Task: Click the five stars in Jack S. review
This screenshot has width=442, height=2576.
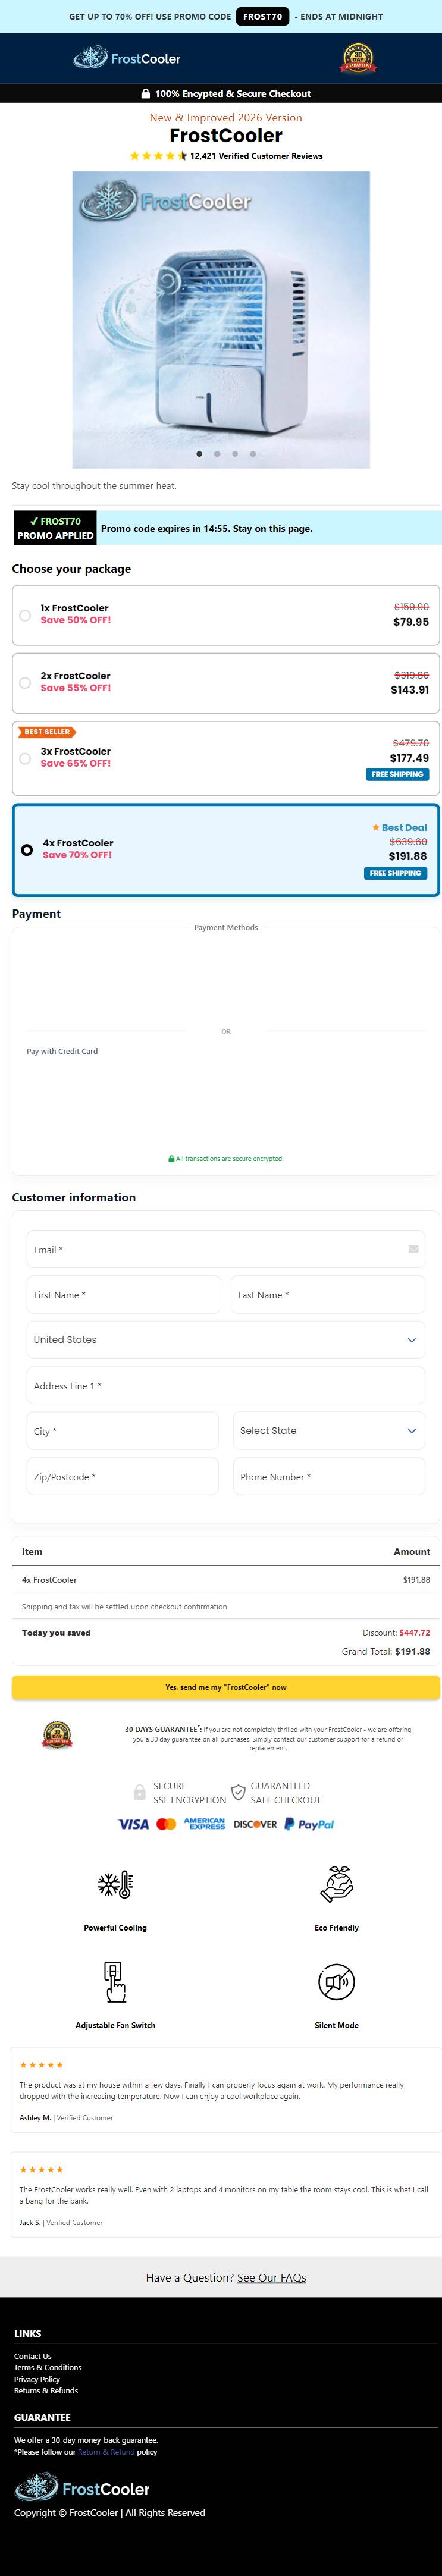Action: [41, 2170]
